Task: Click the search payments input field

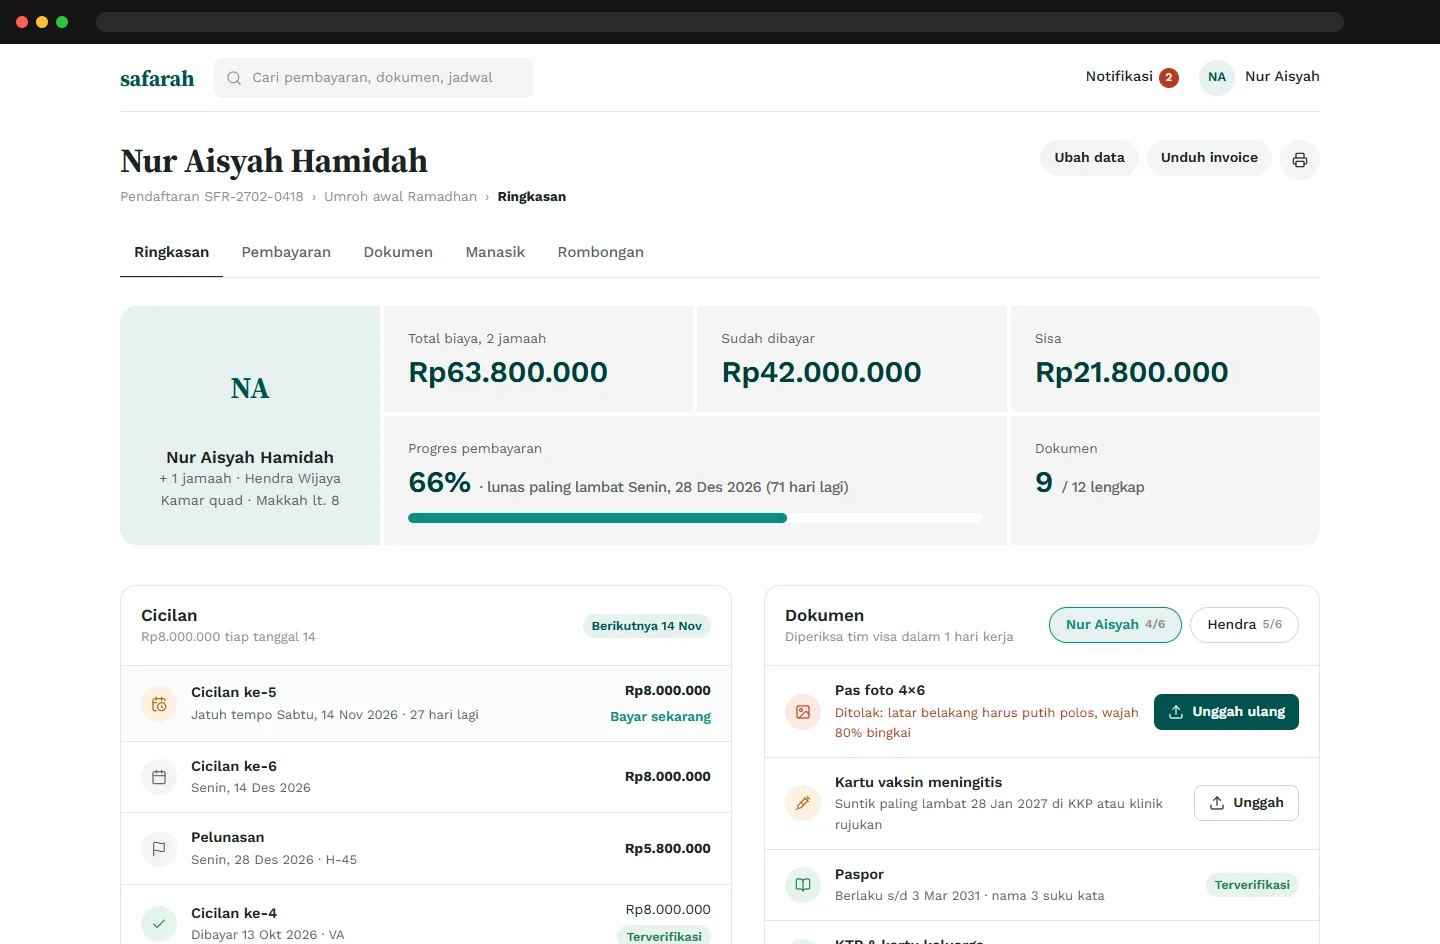Action: point(374,78)
